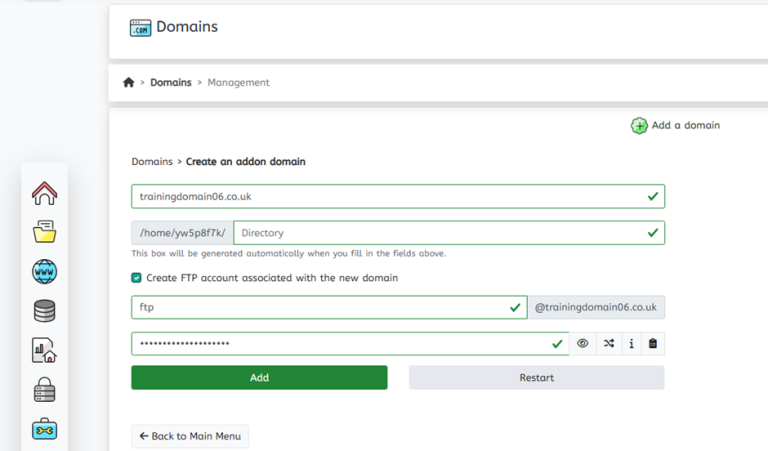Generate random password with shuffle icon
This screenshot has height=451, width=768.
609,343
